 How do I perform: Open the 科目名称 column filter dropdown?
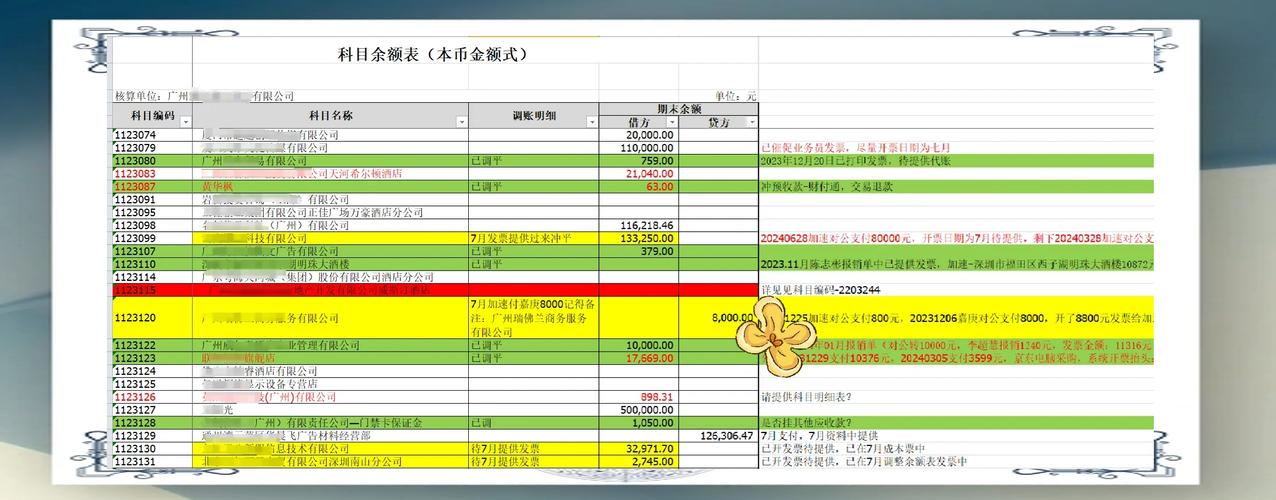(x=461, y=122)
